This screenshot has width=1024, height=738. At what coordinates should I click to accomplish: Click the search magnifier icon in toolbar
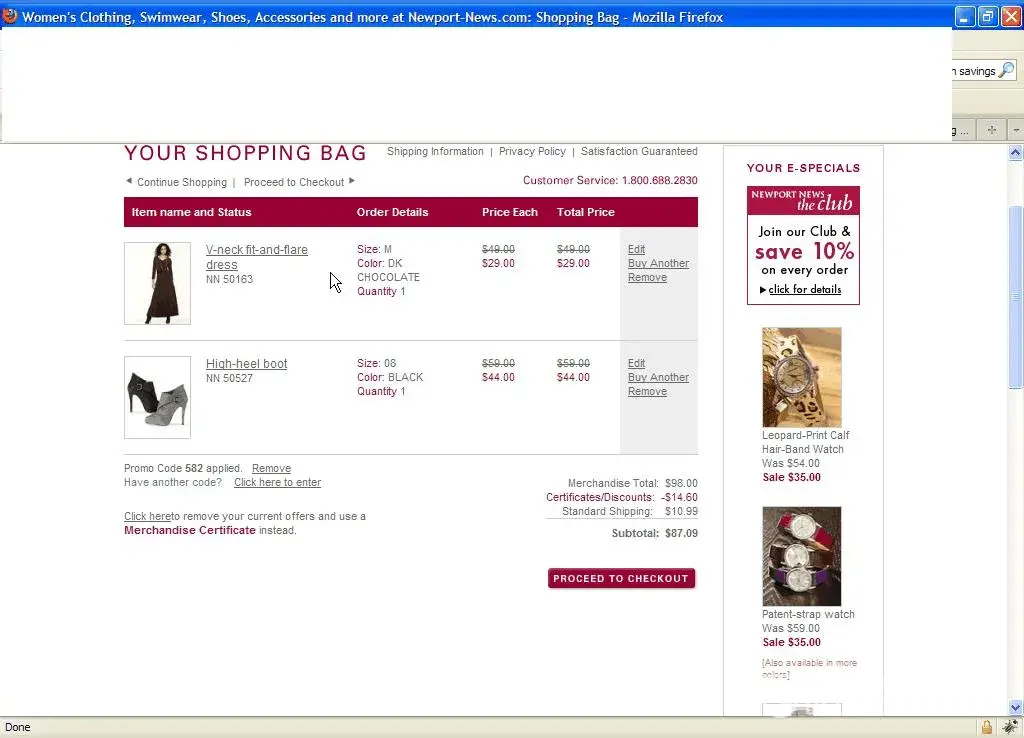click(1006, 71)
